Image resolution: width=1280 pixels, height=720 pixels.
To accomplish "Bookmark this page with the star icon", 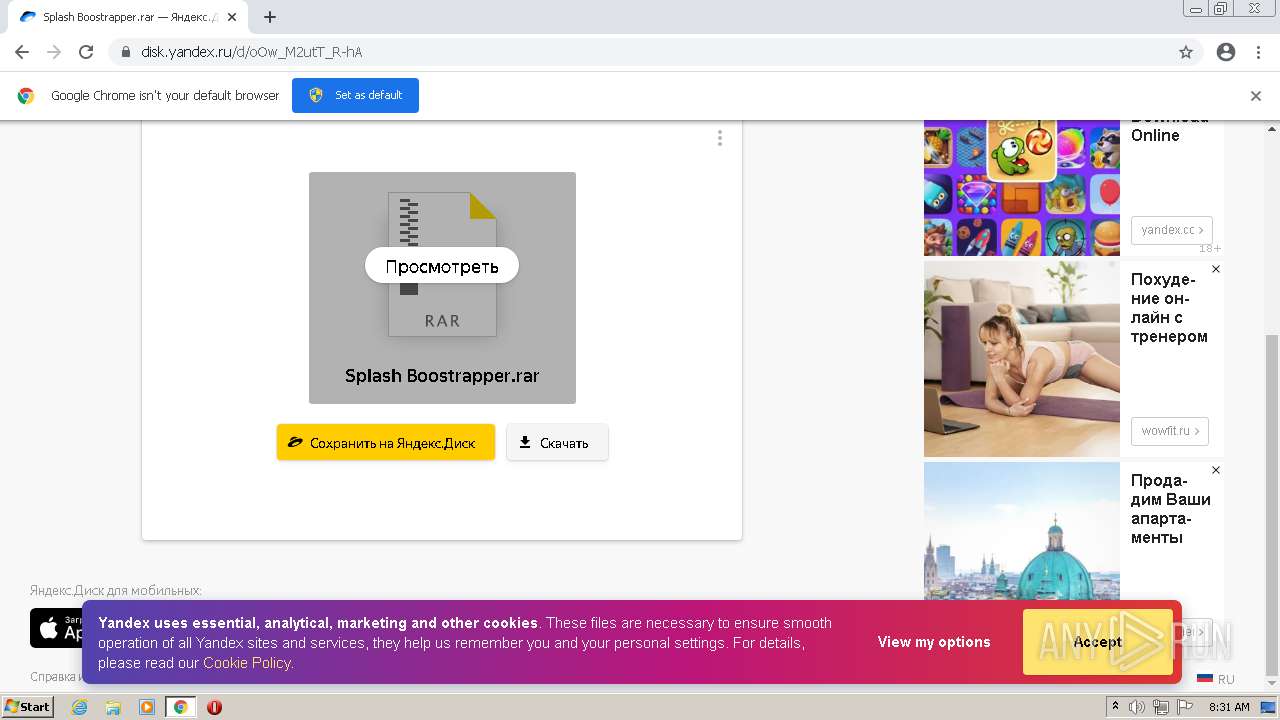I will point(1186,52).
